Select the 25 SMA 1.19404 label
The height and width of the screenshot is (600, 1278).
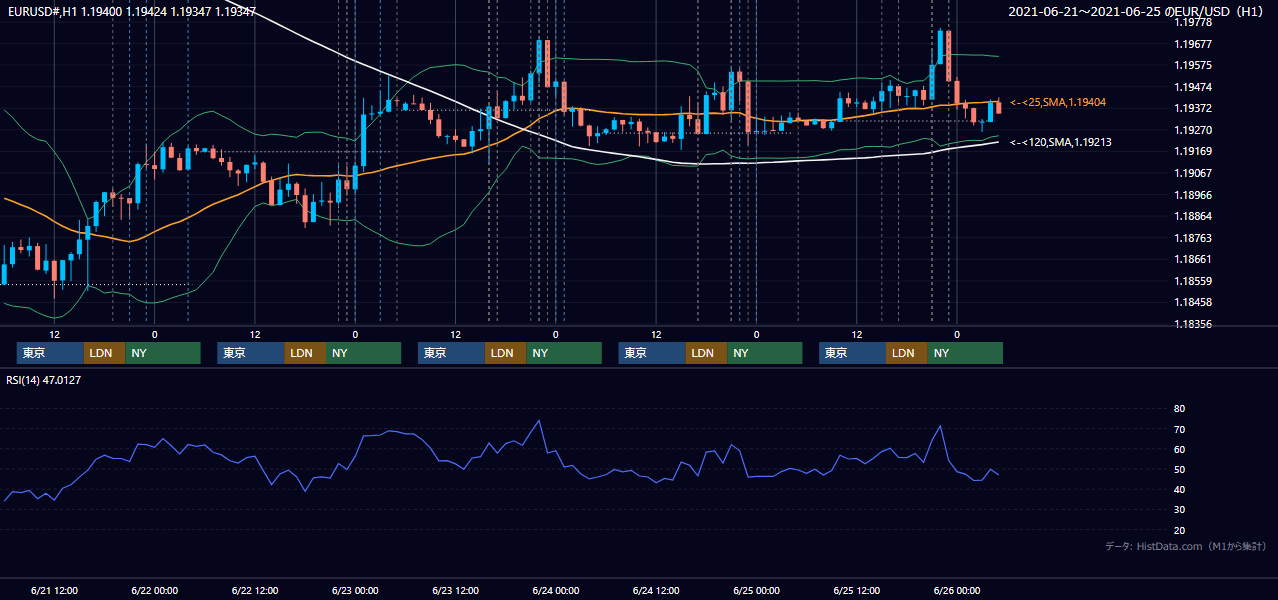tap(1058, 102)
